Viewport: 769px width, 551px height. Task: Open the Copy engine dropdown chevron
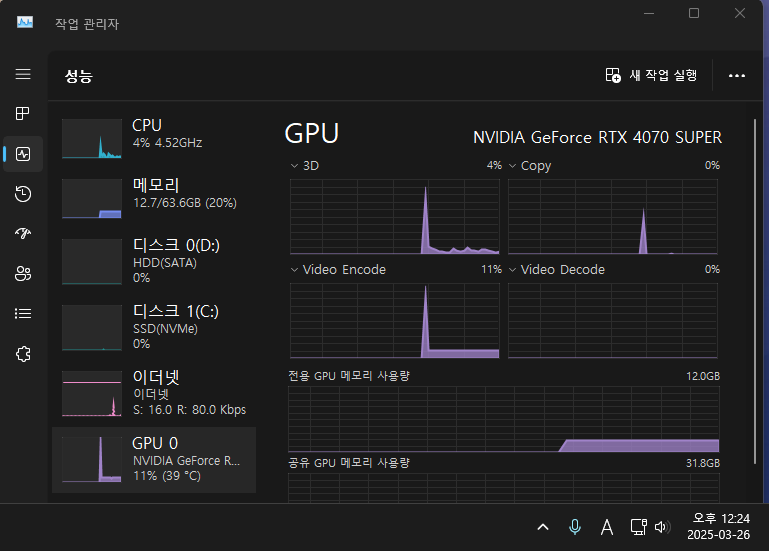click(x=513, y=166)
